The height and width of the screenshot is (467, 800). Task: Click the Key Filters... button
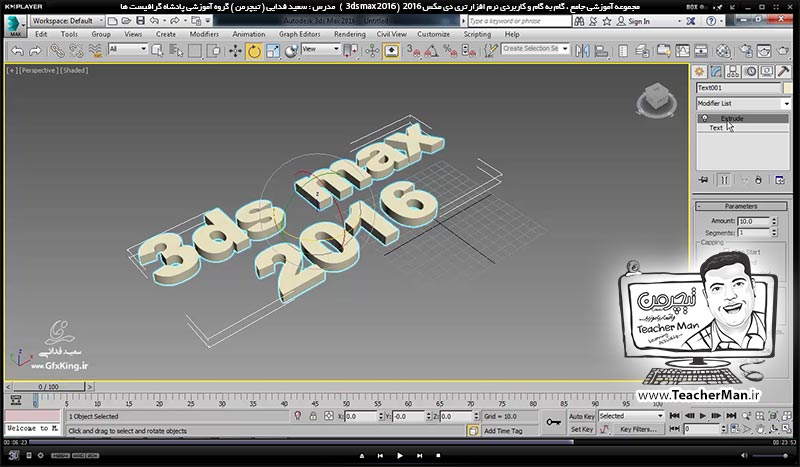point(638,429)
